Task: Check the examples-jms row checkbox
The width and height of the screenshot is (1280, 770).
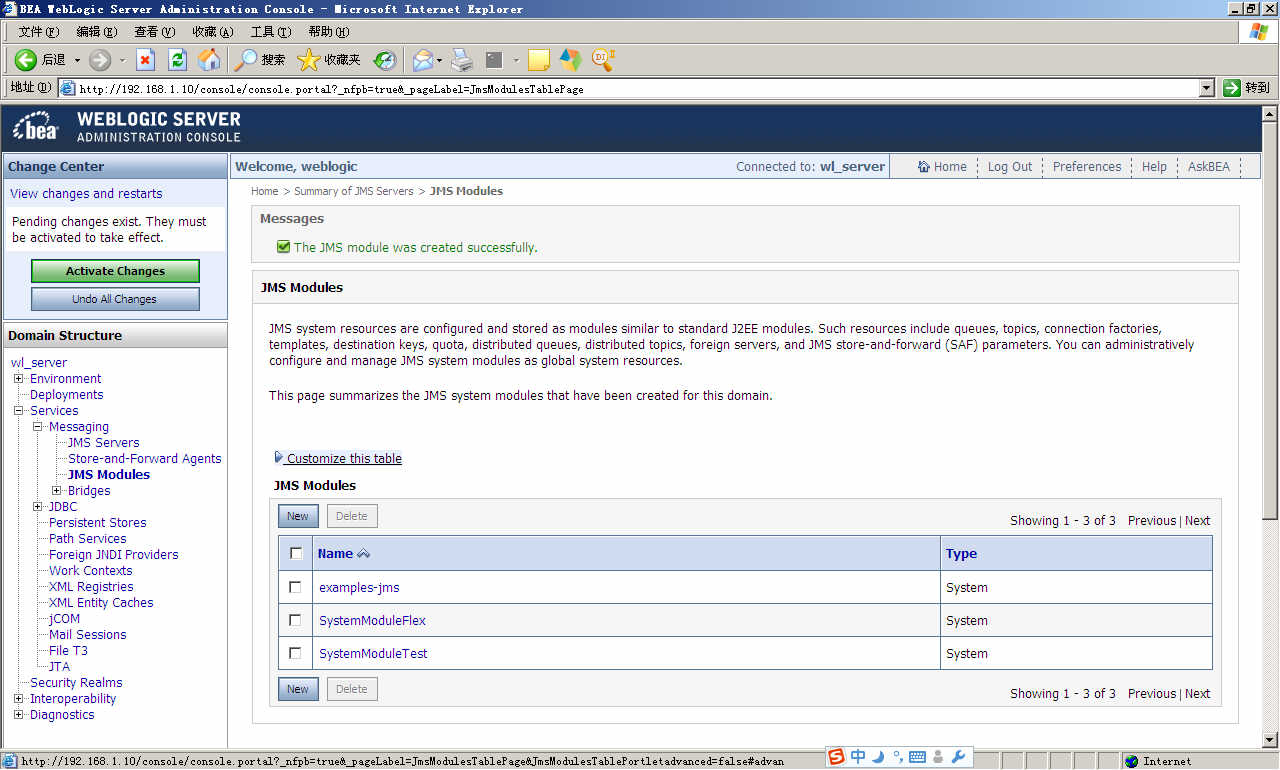Action: click(295, 587)
